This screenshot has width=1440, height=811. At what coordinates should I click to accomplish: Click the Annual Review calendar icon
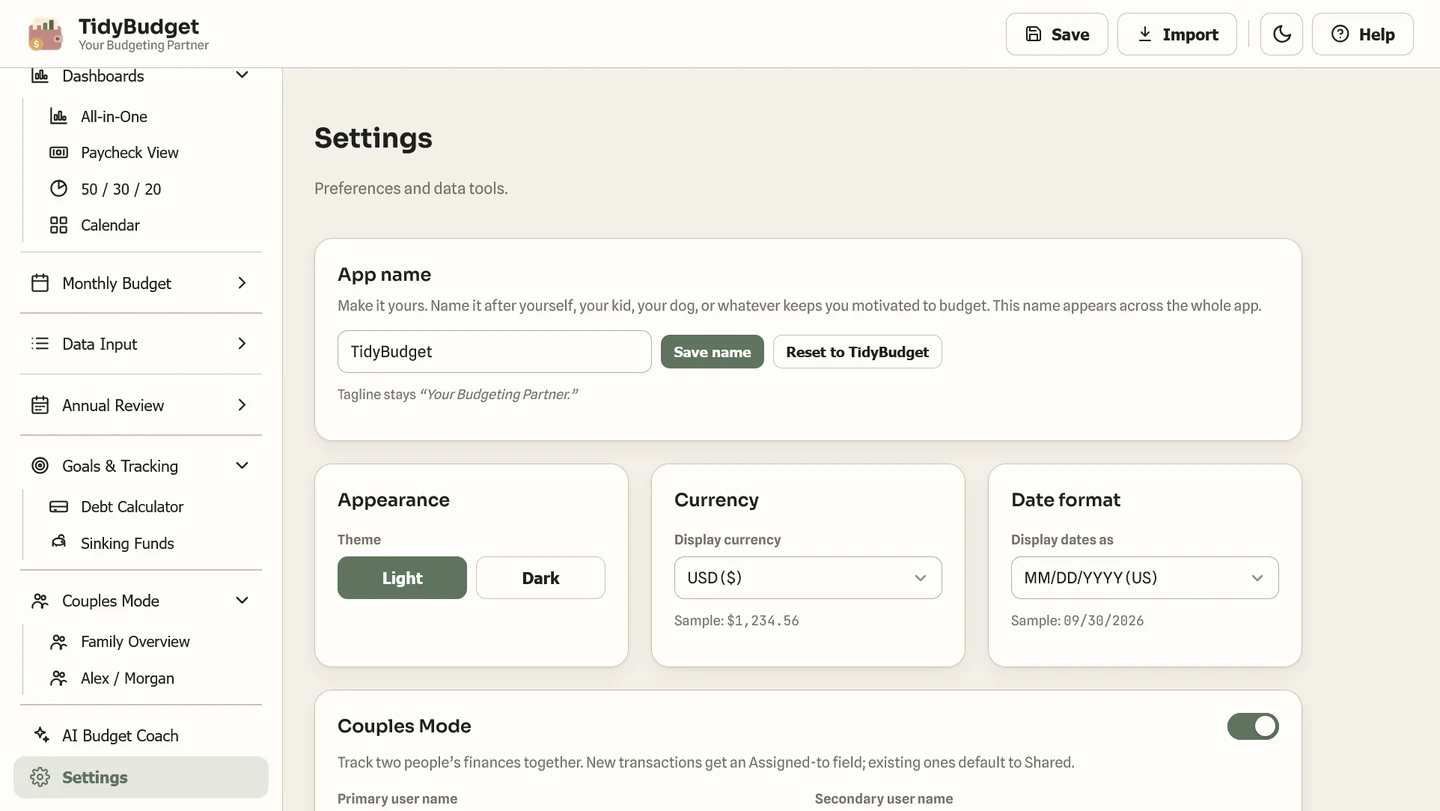[40, 405]
